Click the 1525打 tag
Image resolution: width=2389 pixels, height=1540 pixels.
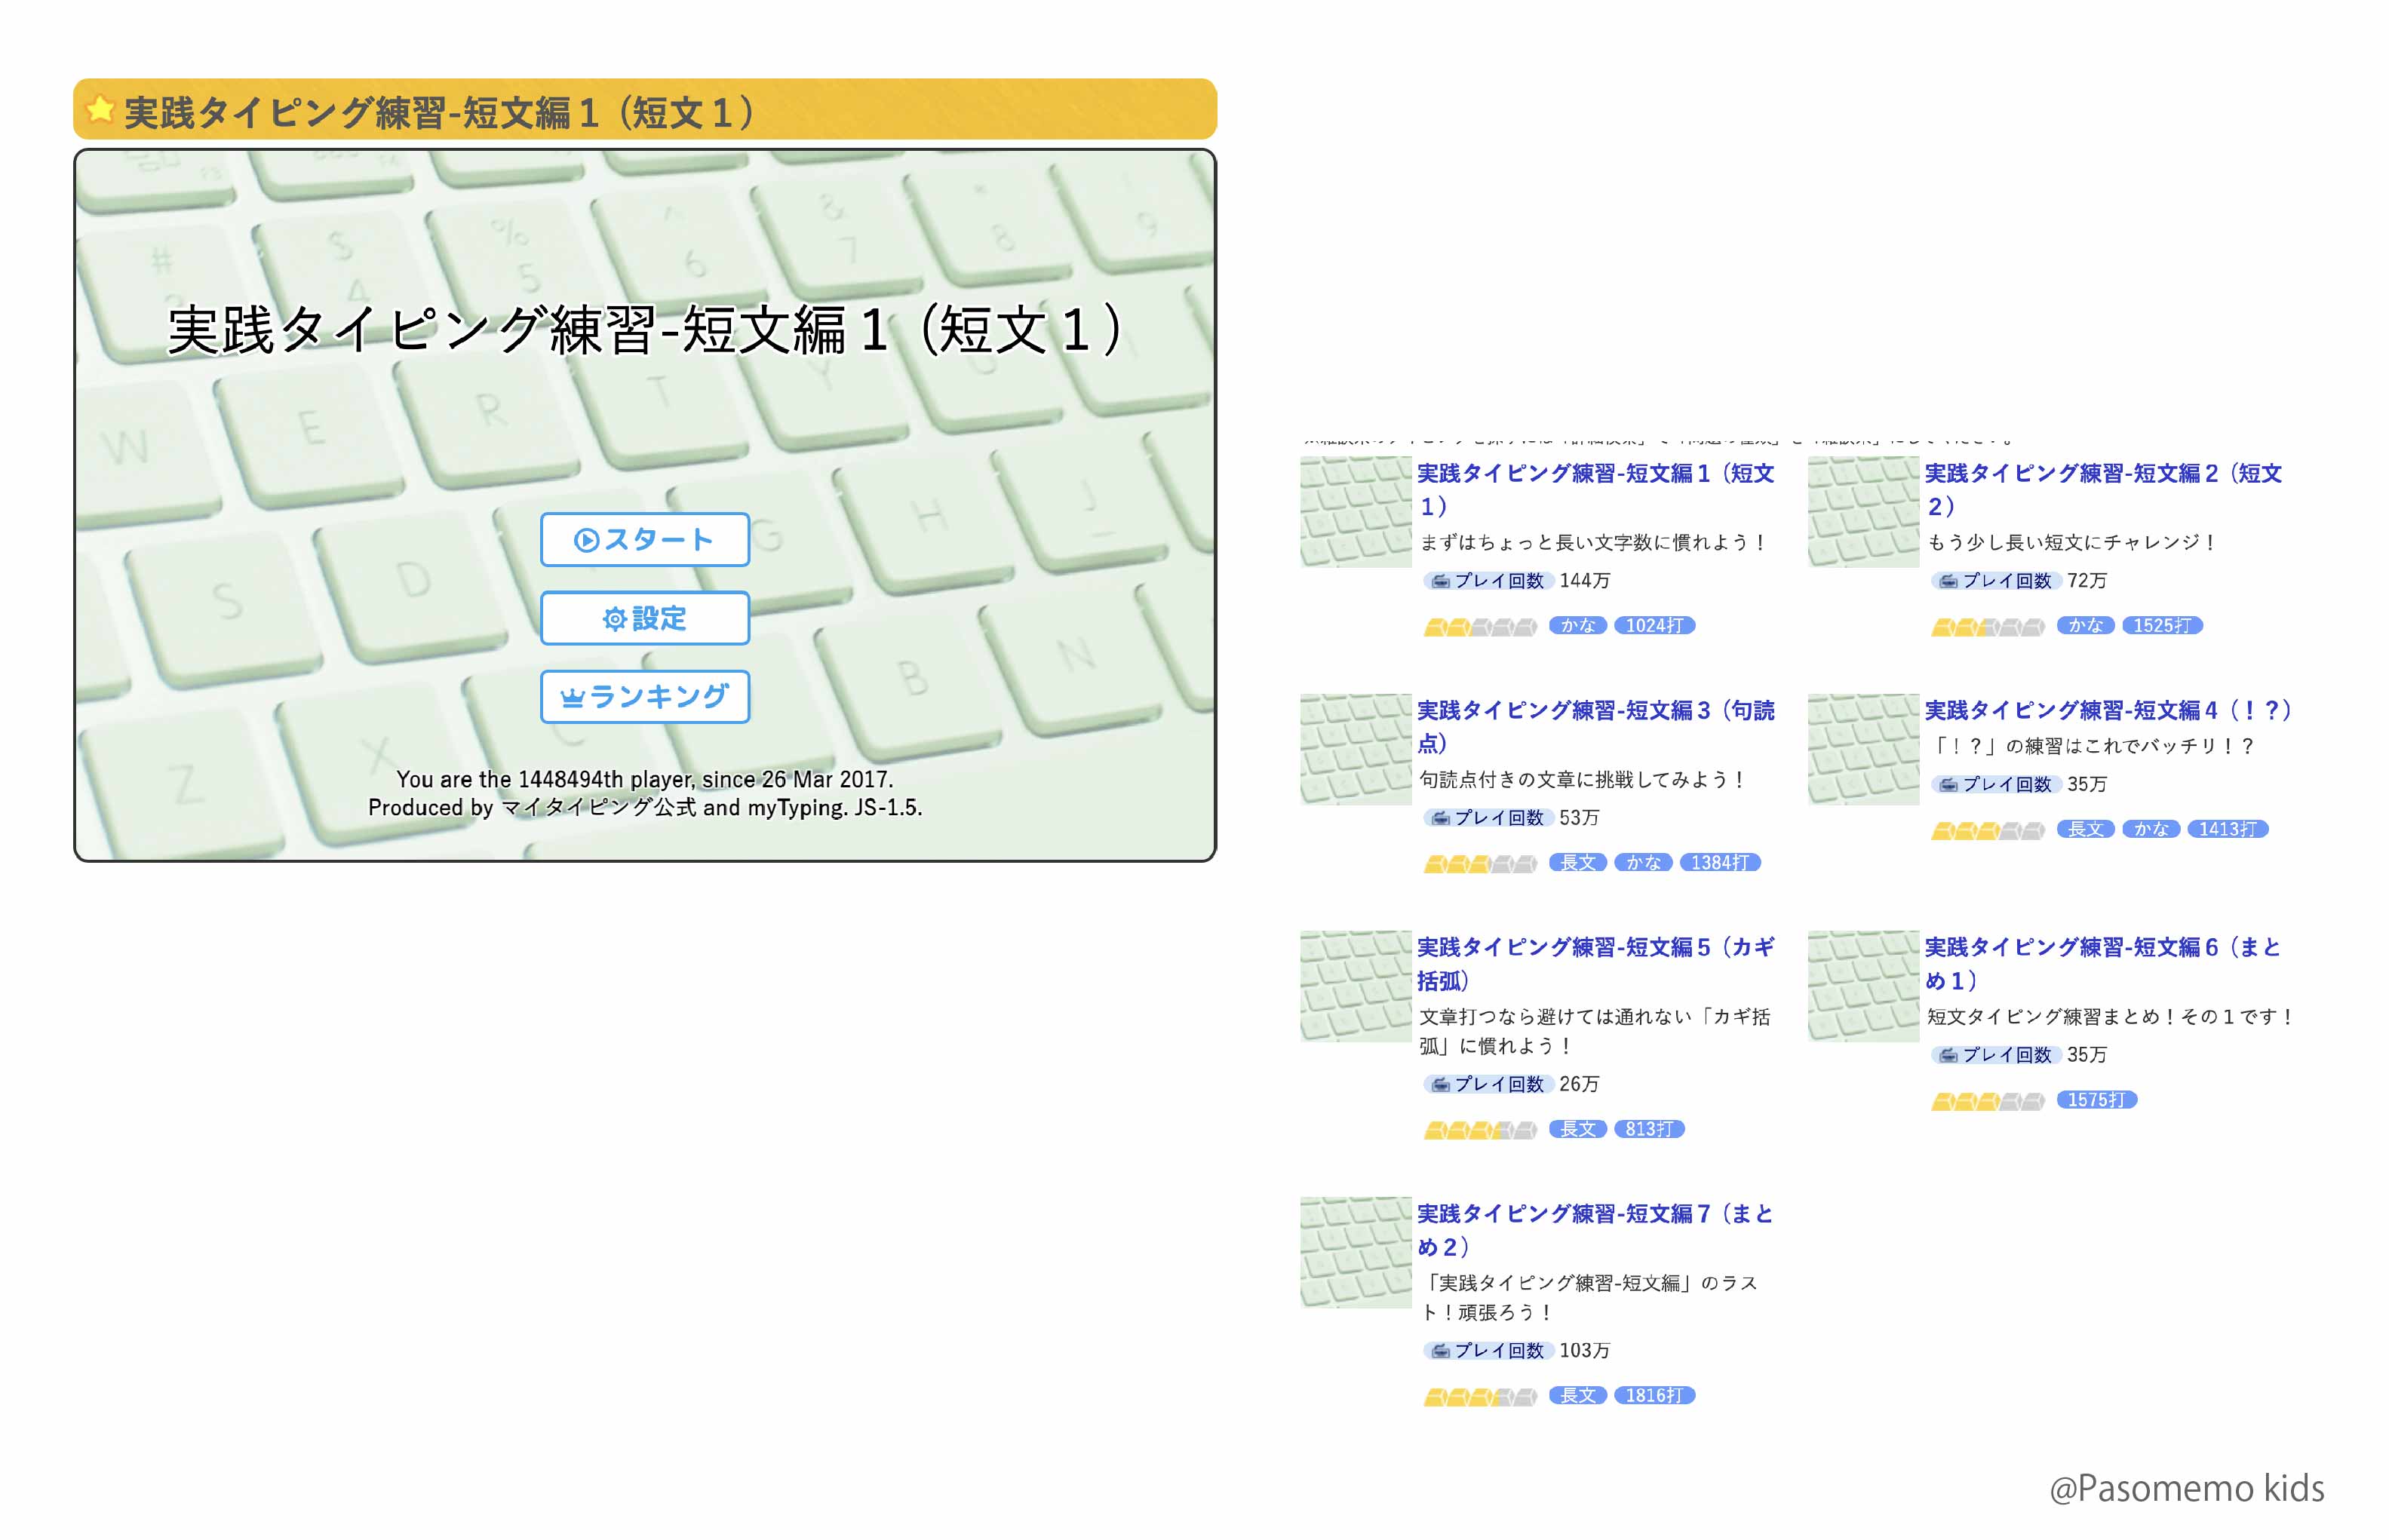point(2162,625)
